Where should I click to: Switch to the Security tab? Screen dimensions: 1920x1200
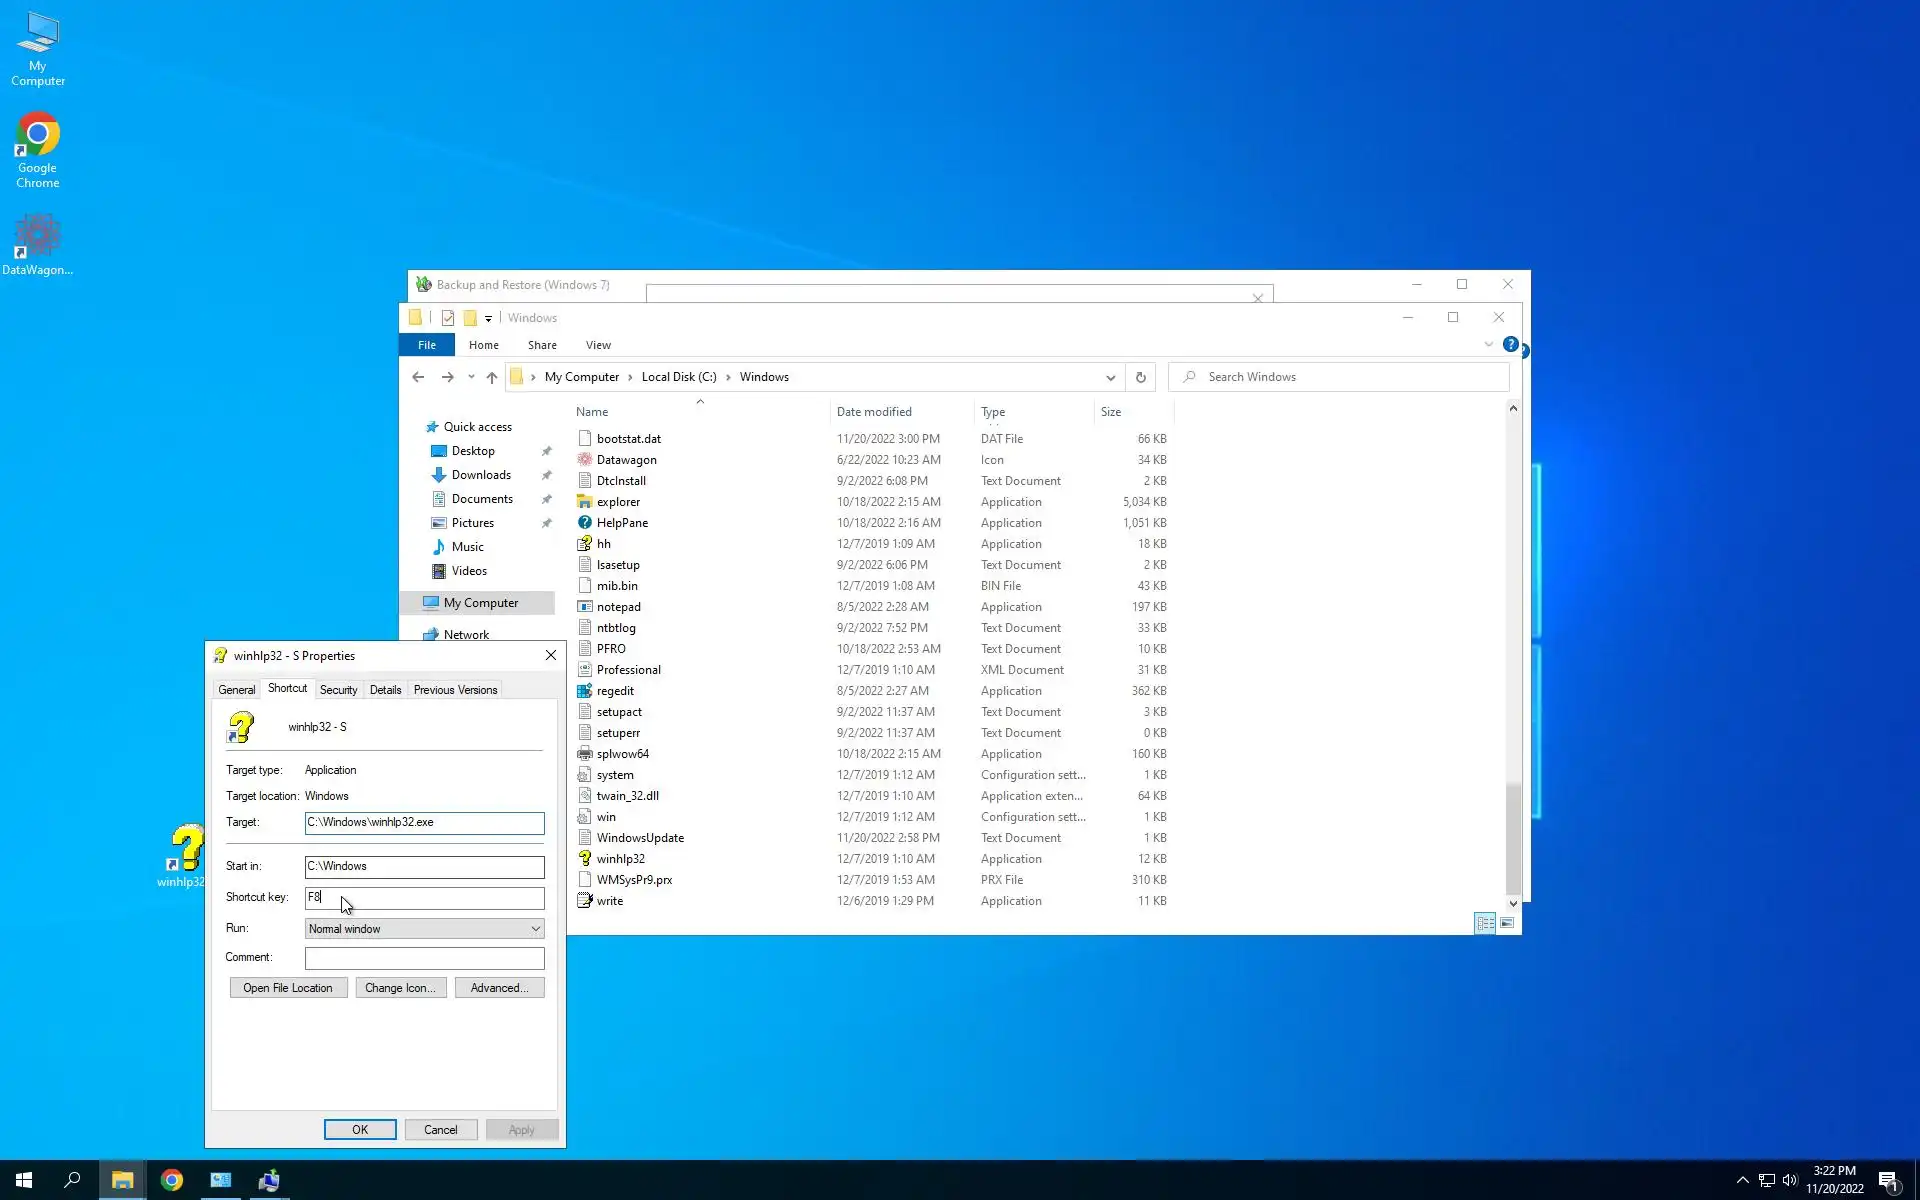pos(338,690)
